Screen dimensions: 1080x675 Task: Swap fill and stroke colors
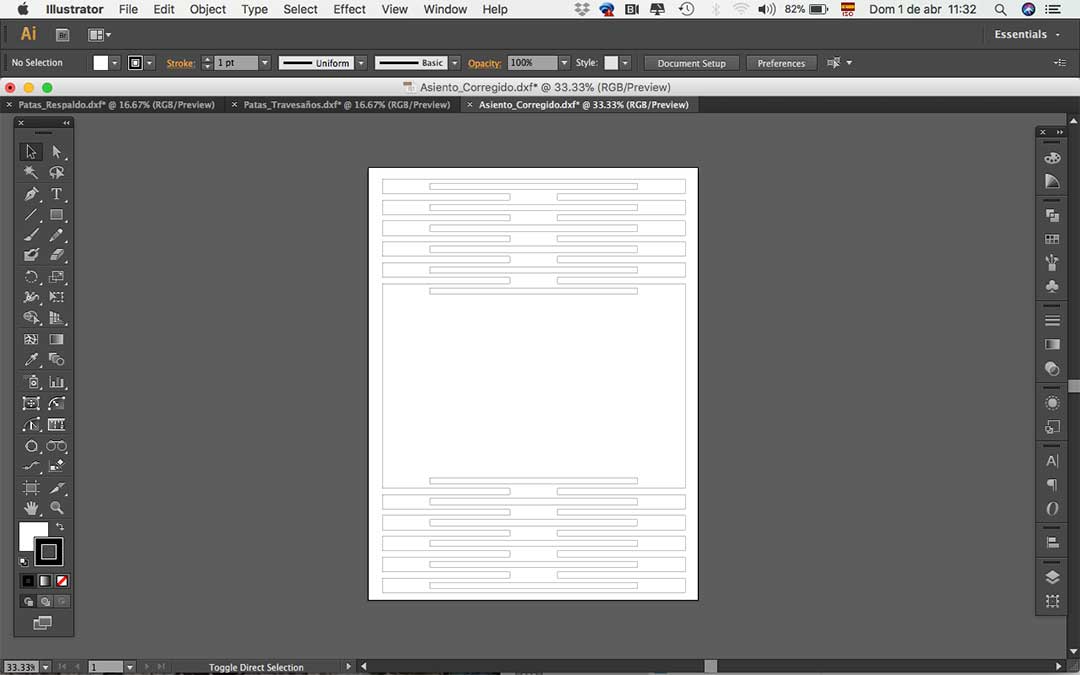coord(60,527)
